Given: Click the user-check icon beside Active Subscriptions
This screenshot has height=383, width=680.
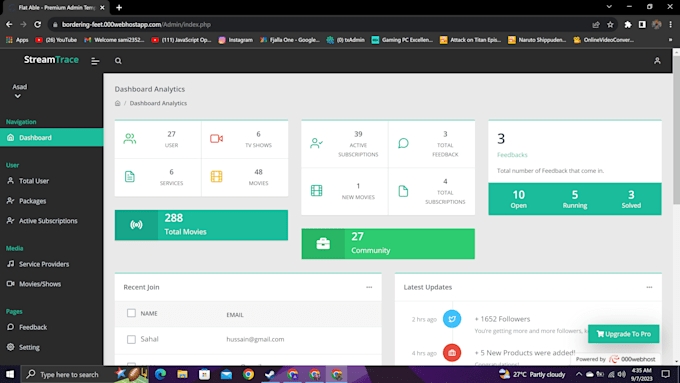Looking at the screenshot, I should click(x=316, y=143).
